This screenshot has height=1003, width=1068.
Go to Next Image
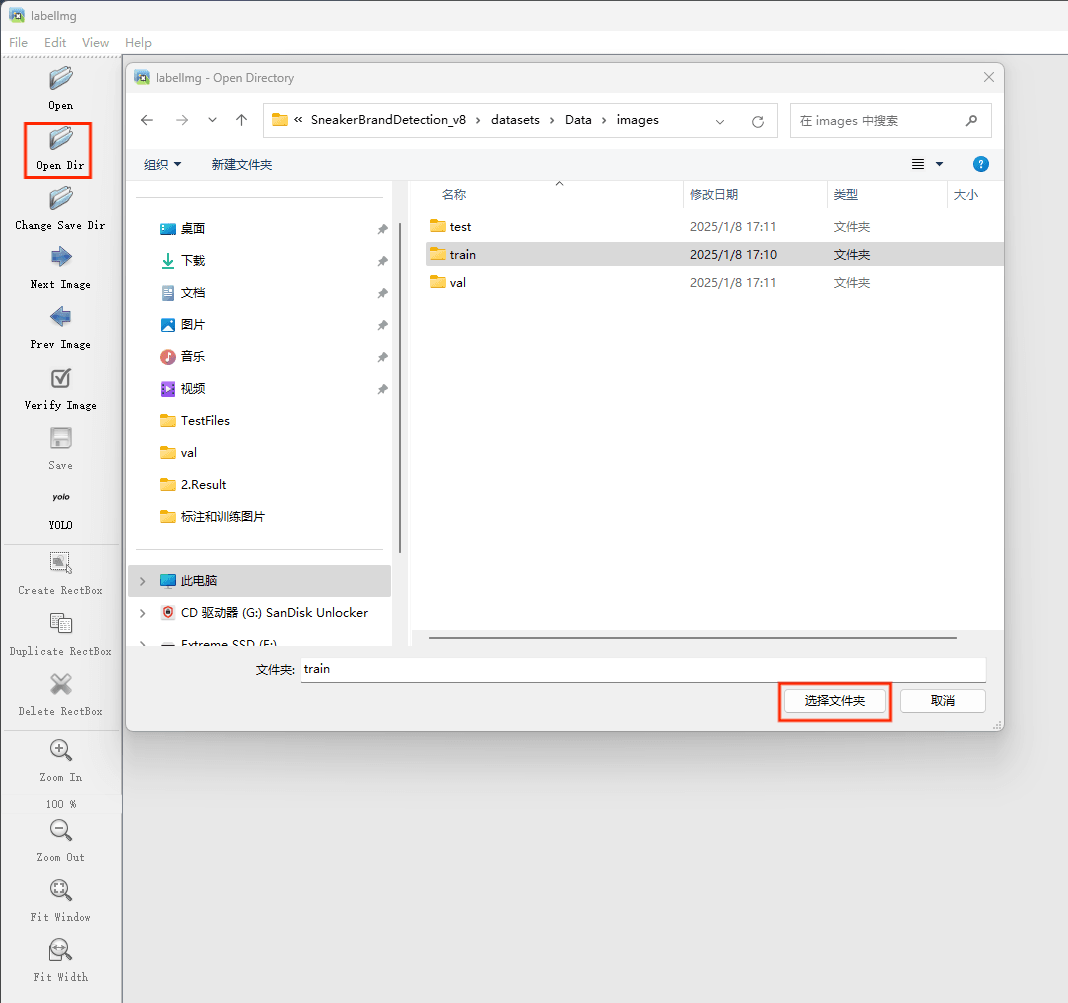click(x=60, y=258)
